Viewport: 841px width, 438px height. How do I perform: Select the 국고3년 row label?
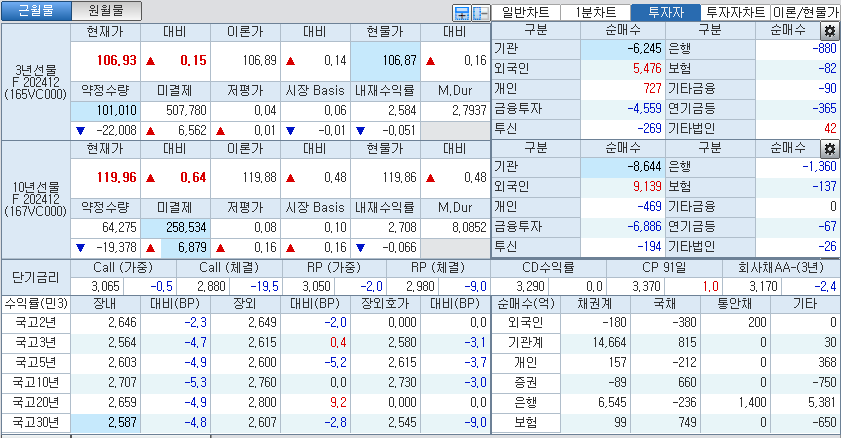tap(35, 343)
